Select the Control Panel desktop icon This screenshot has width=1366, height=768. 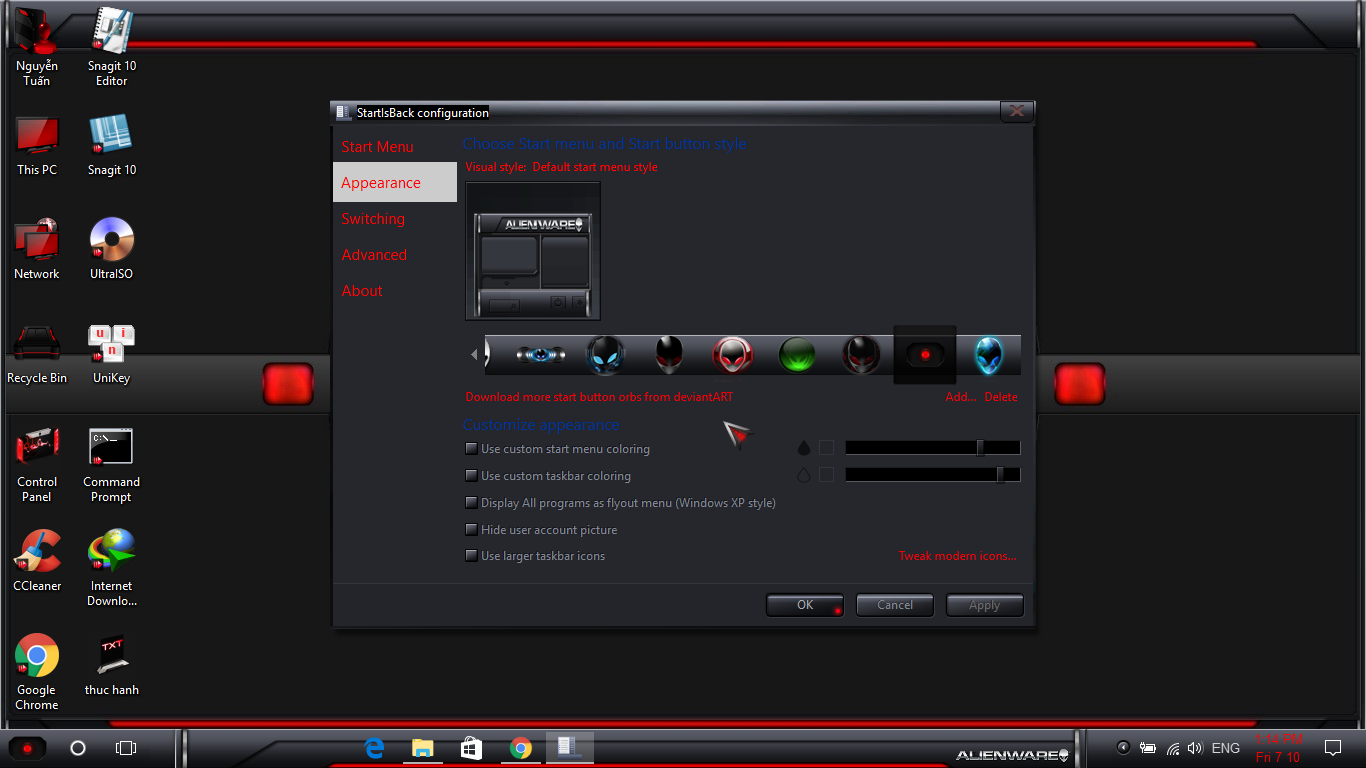37,465
